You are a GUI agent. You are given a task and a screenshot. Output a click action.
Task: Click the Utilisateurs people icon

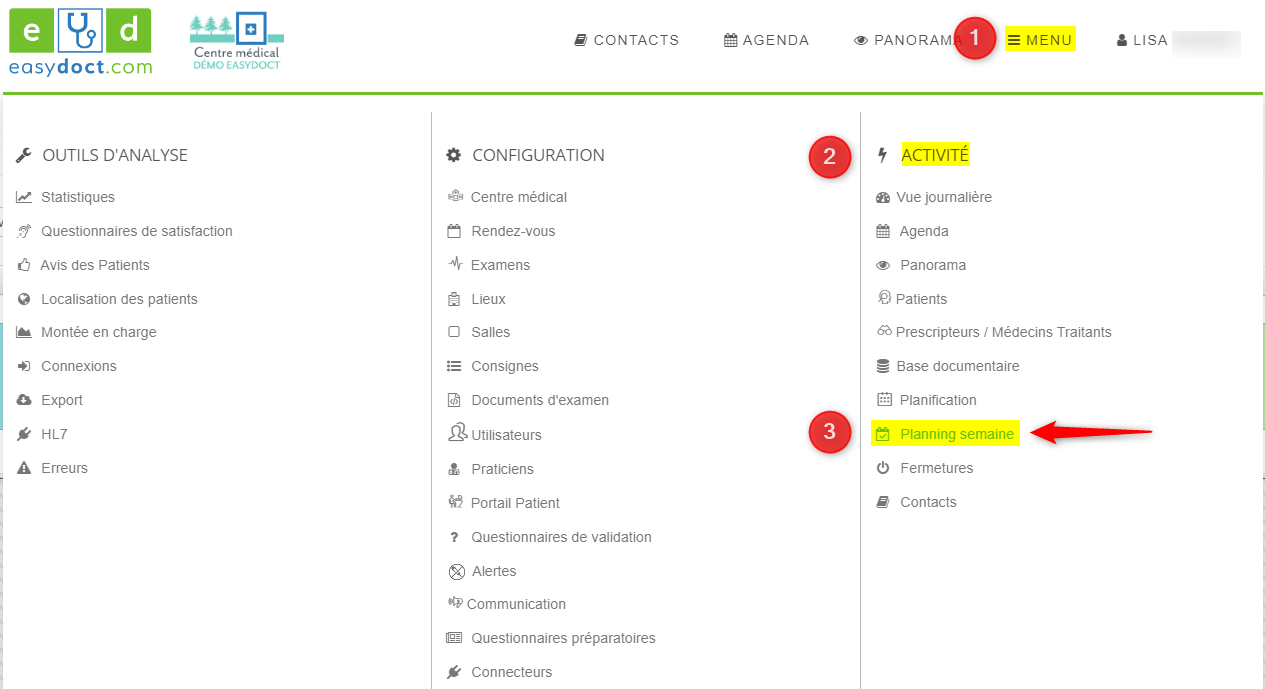456,434
